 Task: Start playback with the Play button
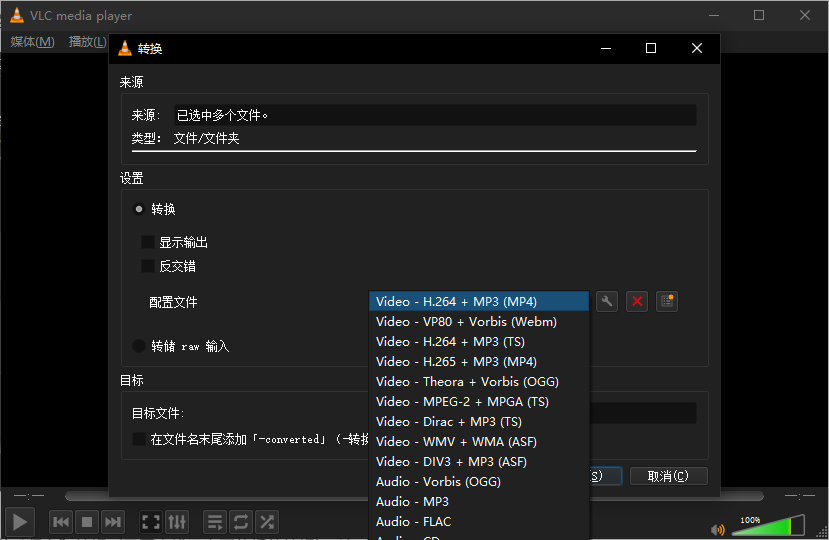tap(20, 522)
